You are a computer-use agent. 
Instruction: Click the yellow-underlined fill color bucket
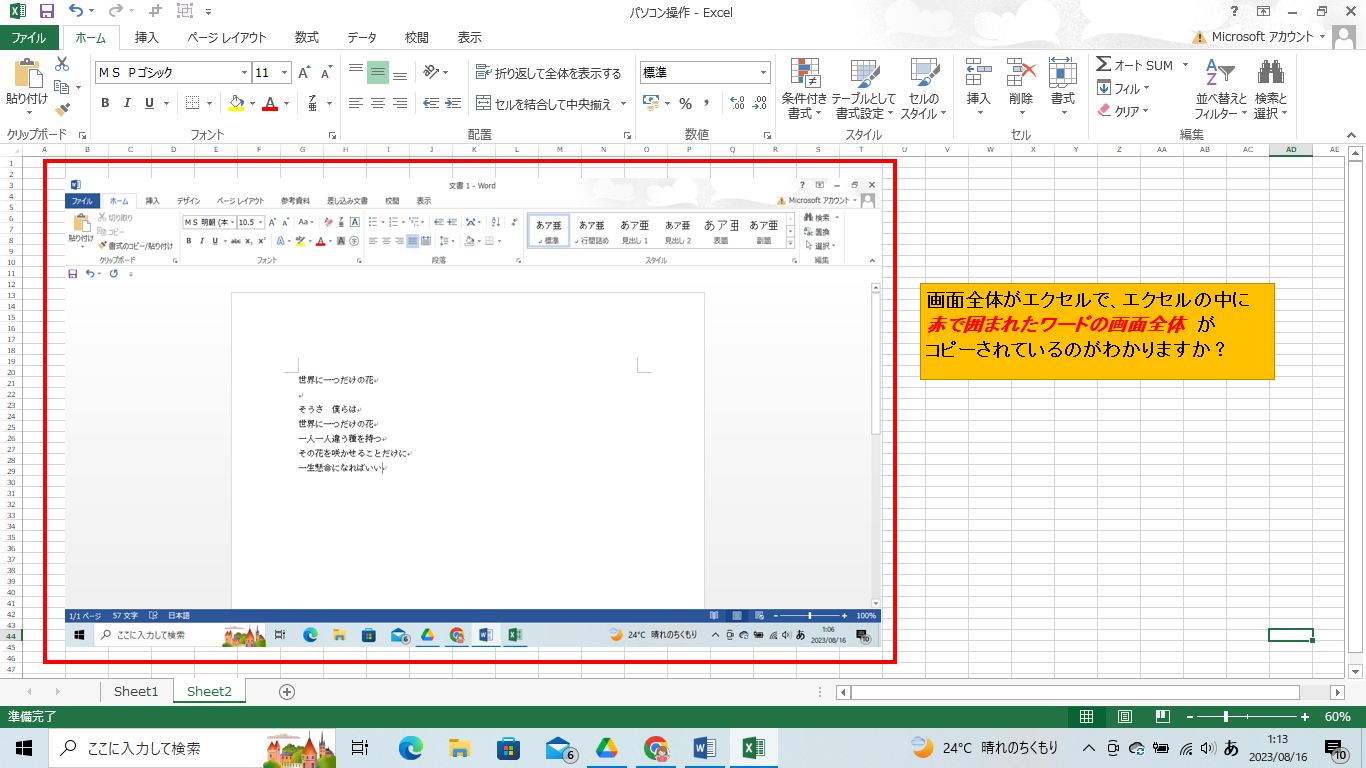click(236, 103)
